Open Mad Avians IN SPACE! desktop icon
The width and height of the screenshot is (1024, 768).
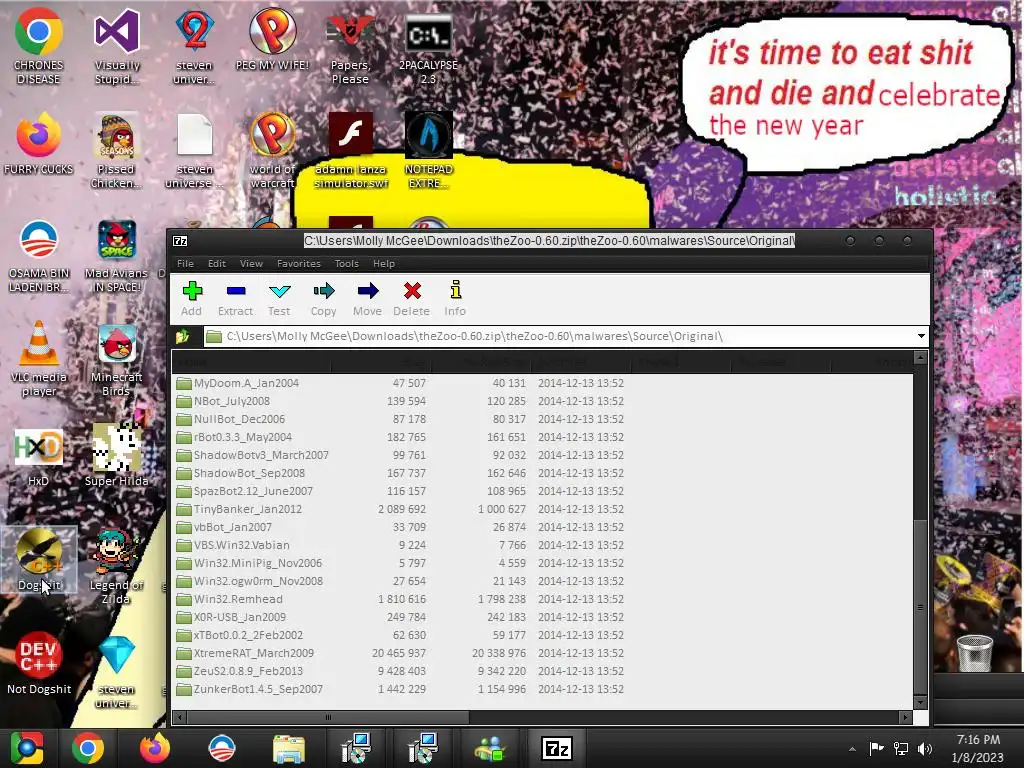tap(116, 256)
